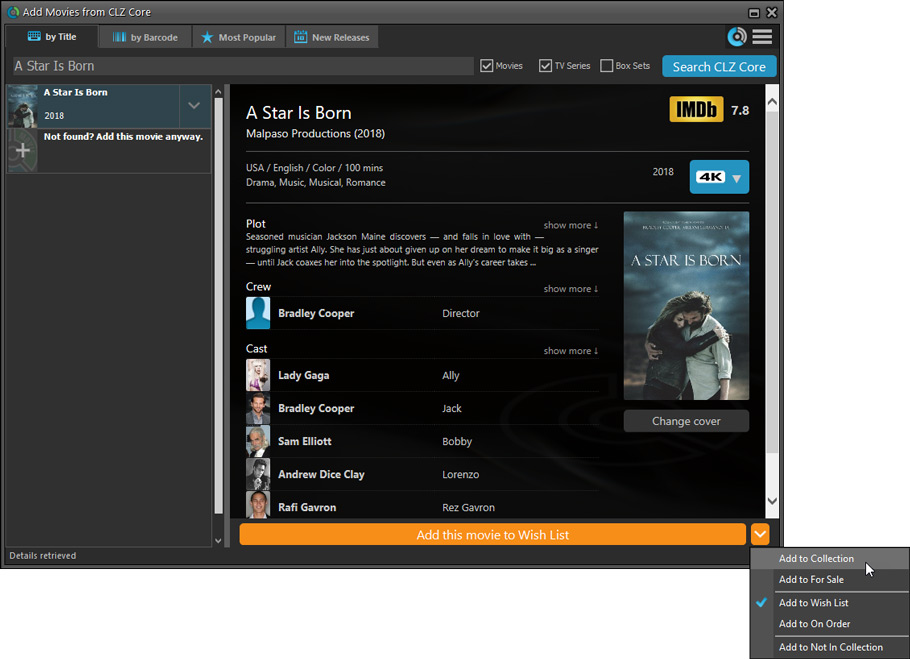The height and width of the screenshot is (659, 910).
Task: Click Lady Gaga cast photo
Action: click(258, 375)
